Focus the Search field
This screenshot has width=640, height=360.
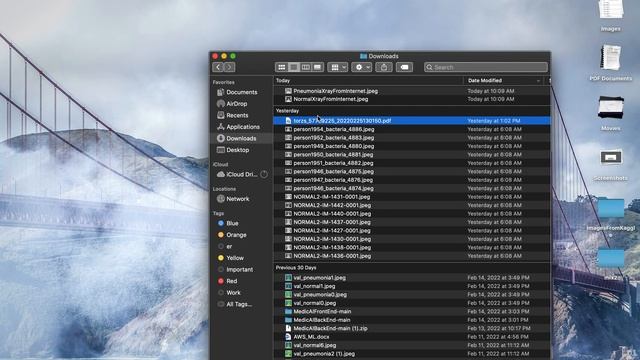click(x=486, y=67)
